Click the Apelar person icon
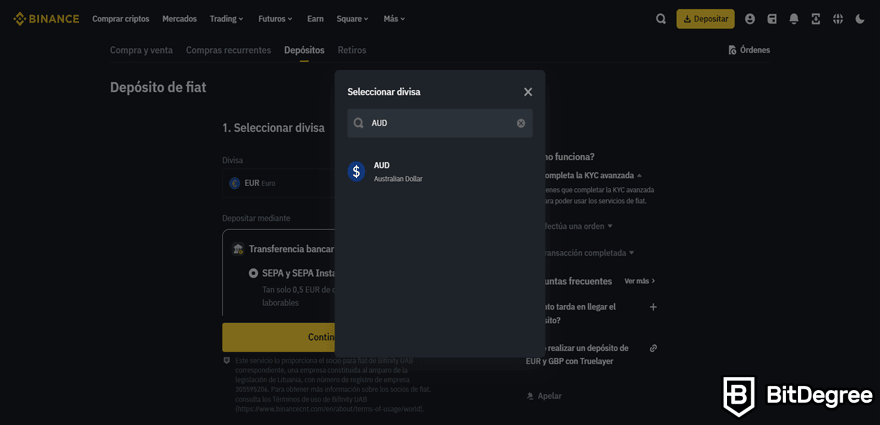This screenshot has width=880, height=425. 530,396
